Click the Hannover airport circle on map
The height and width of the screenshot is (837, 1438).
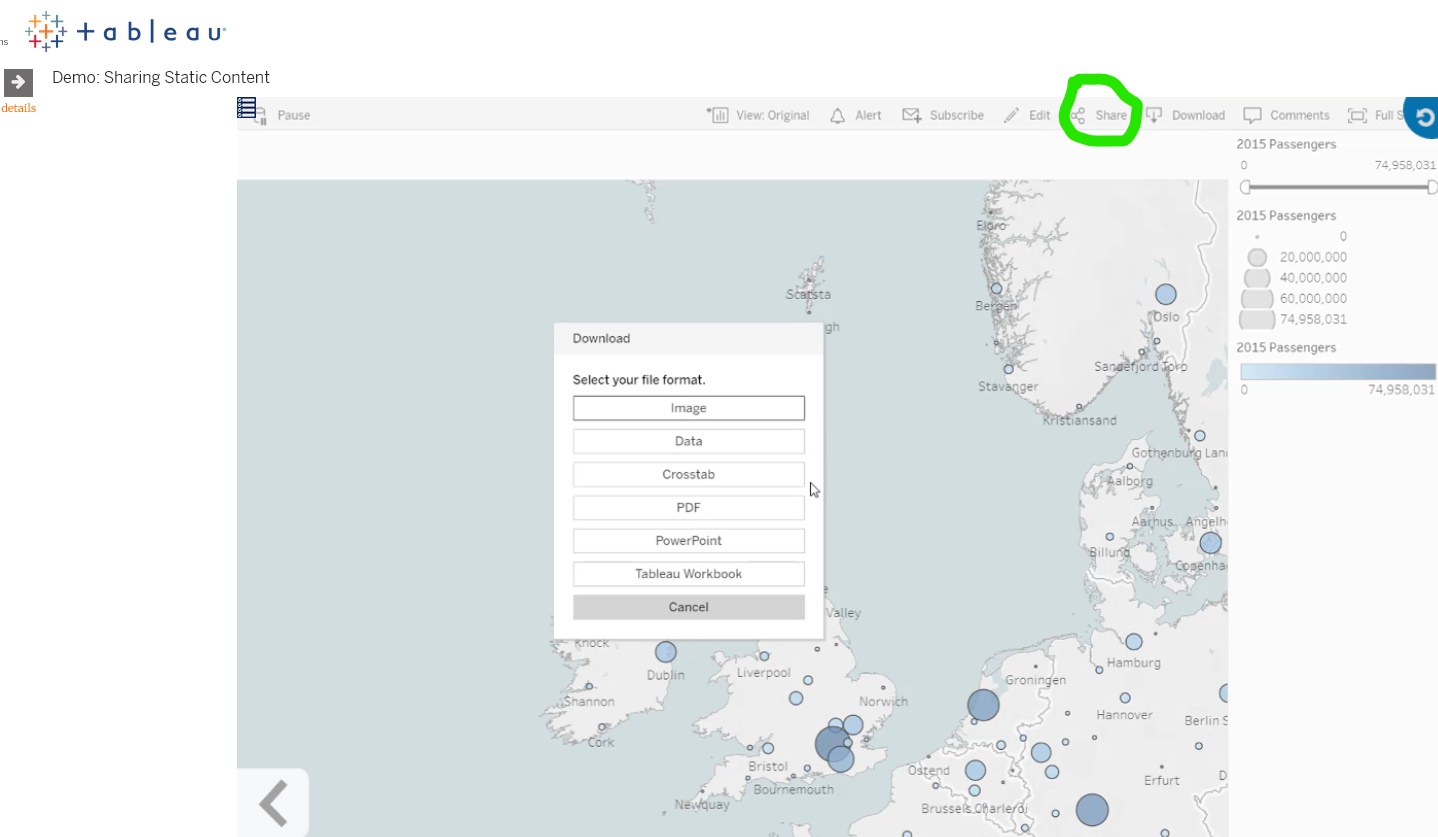click(x=1125, y=698)
